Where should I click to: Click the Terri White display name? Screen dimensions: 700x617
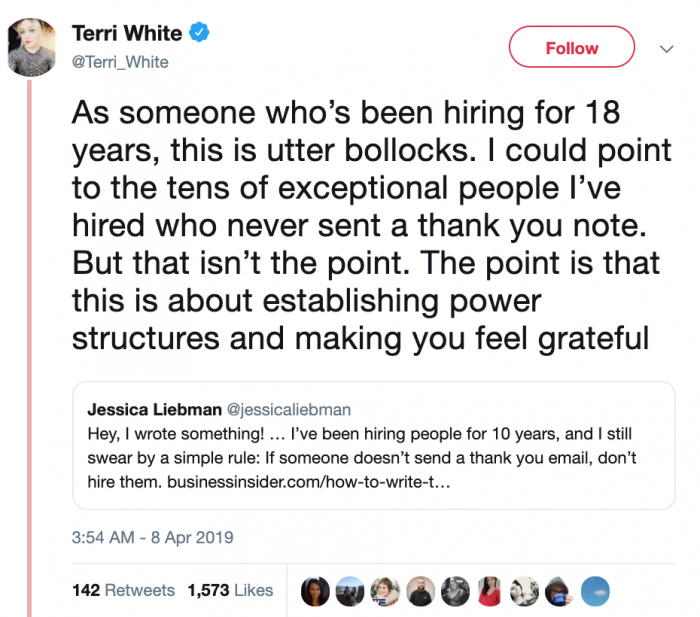coord(127,33)
